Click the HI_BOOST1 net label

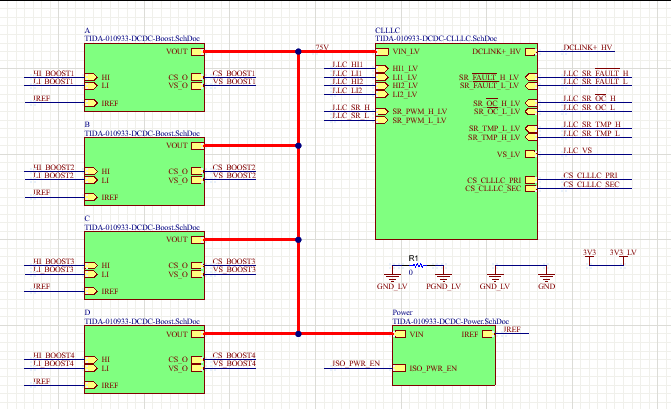tap(54, 73)
